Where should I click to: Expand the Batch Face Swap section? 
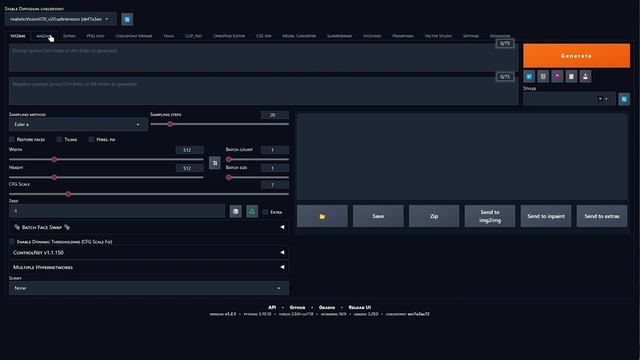pyautogui.click(x=149, y=227)
